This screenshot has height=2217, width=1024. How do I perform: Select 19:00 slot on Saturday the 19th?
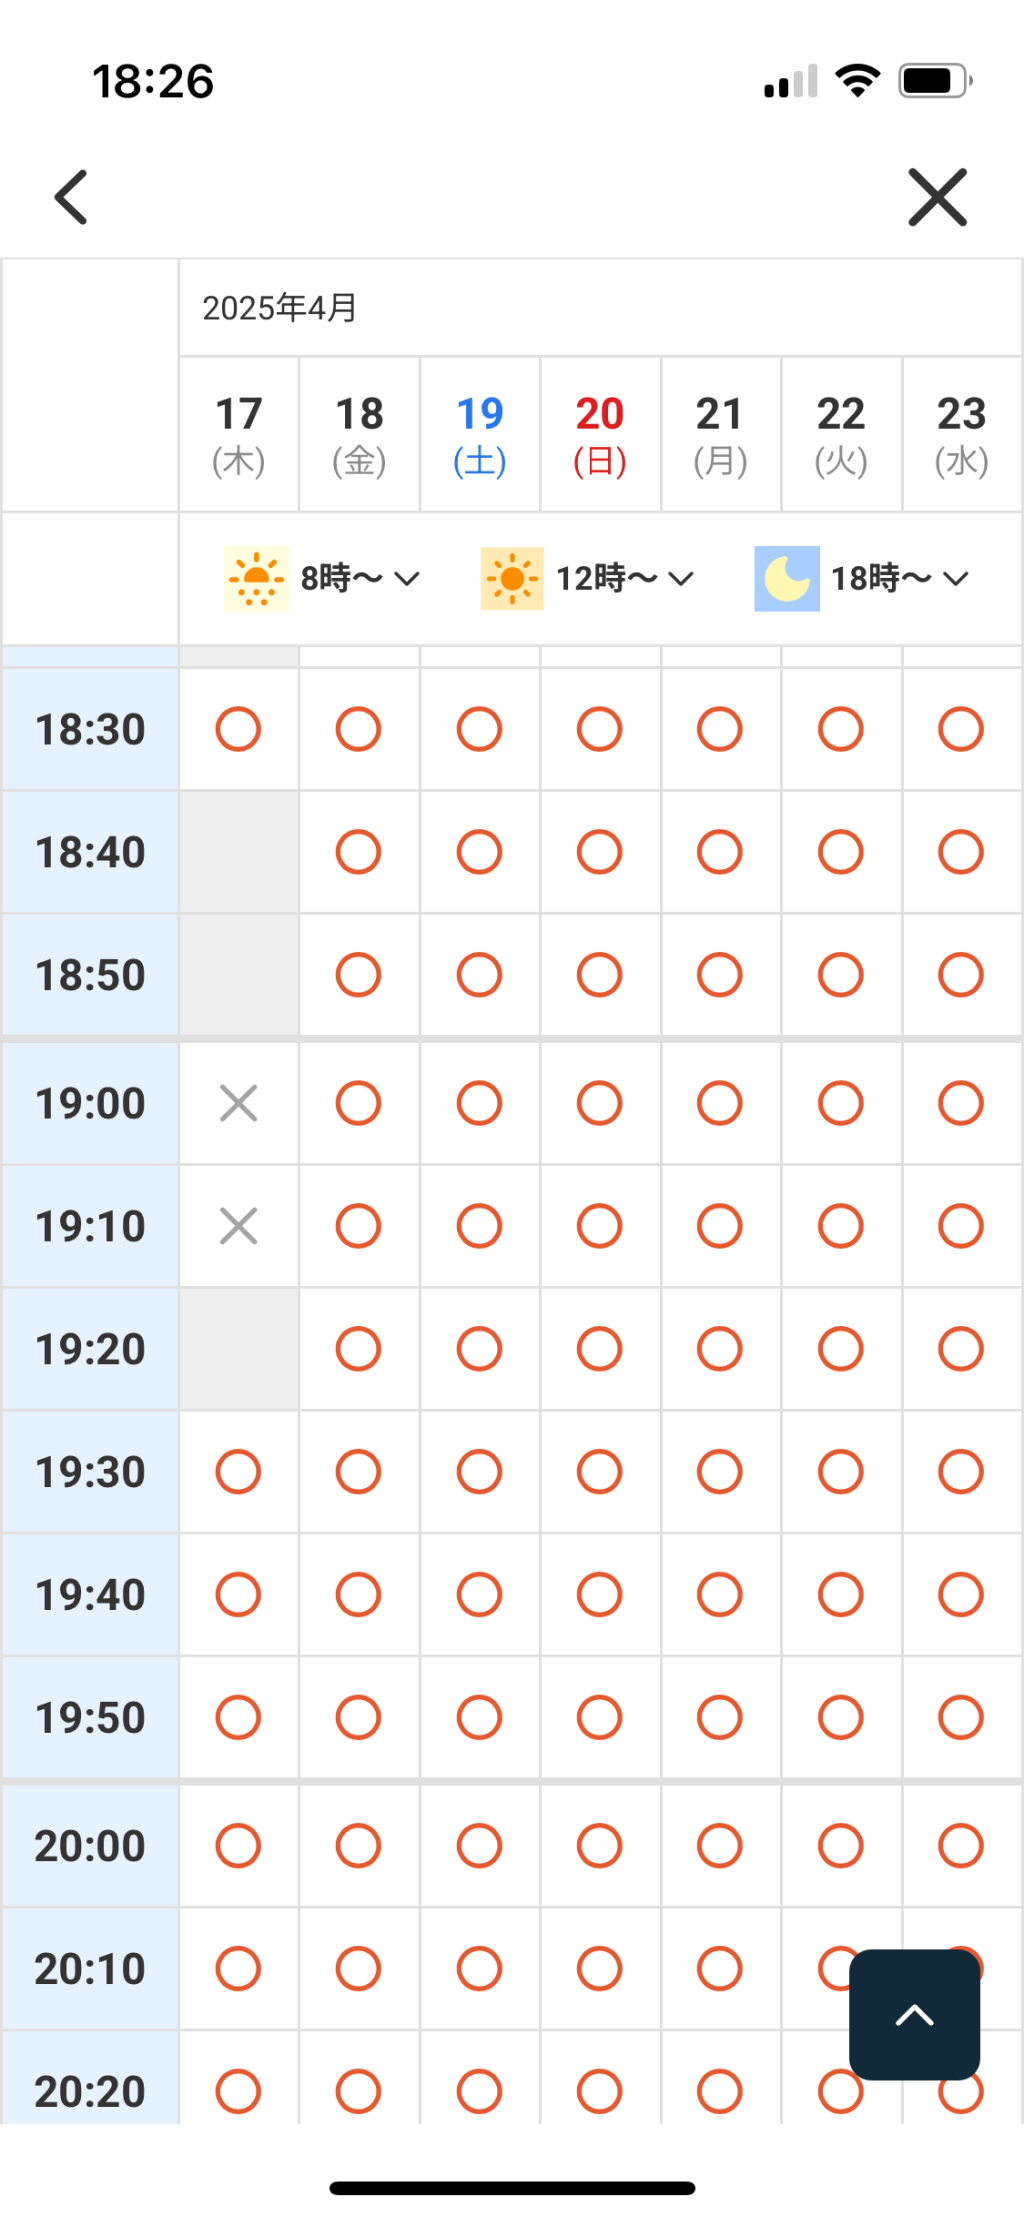point(479,1103)
